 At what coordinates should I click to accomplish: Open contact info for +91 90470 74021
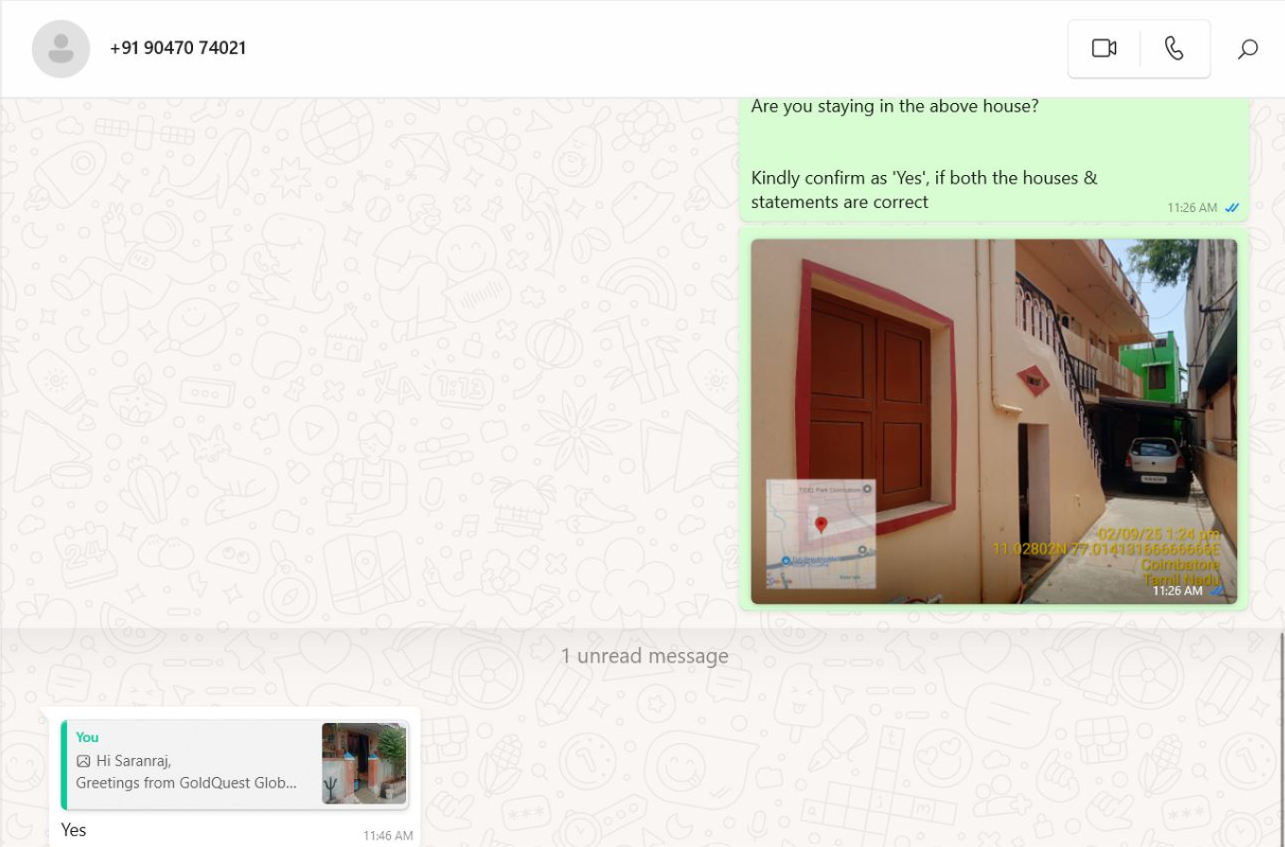tap(178, 48)
